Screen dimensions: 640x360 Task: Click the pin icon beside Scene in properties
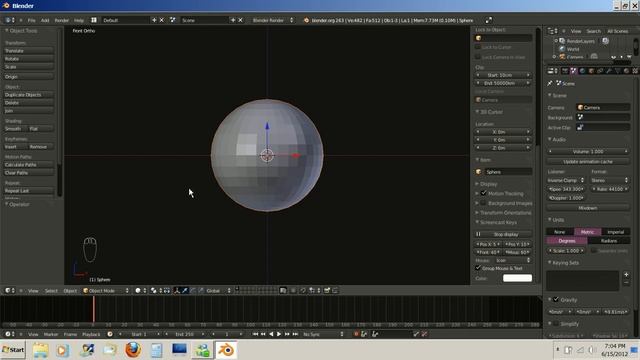click(x=550, y=83)
